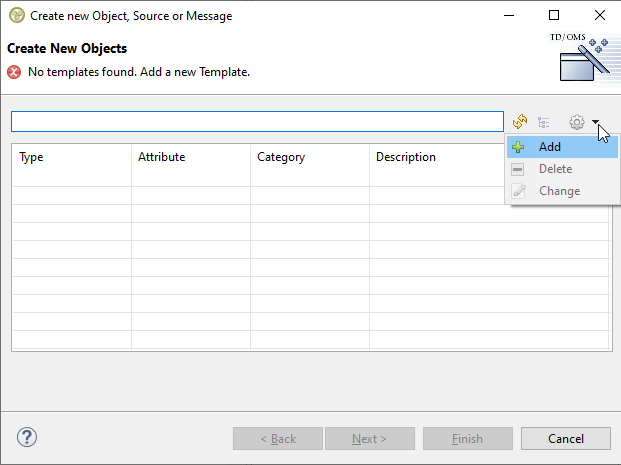Click the red error icon in header

pyautogui.click(x=14, y=72)
